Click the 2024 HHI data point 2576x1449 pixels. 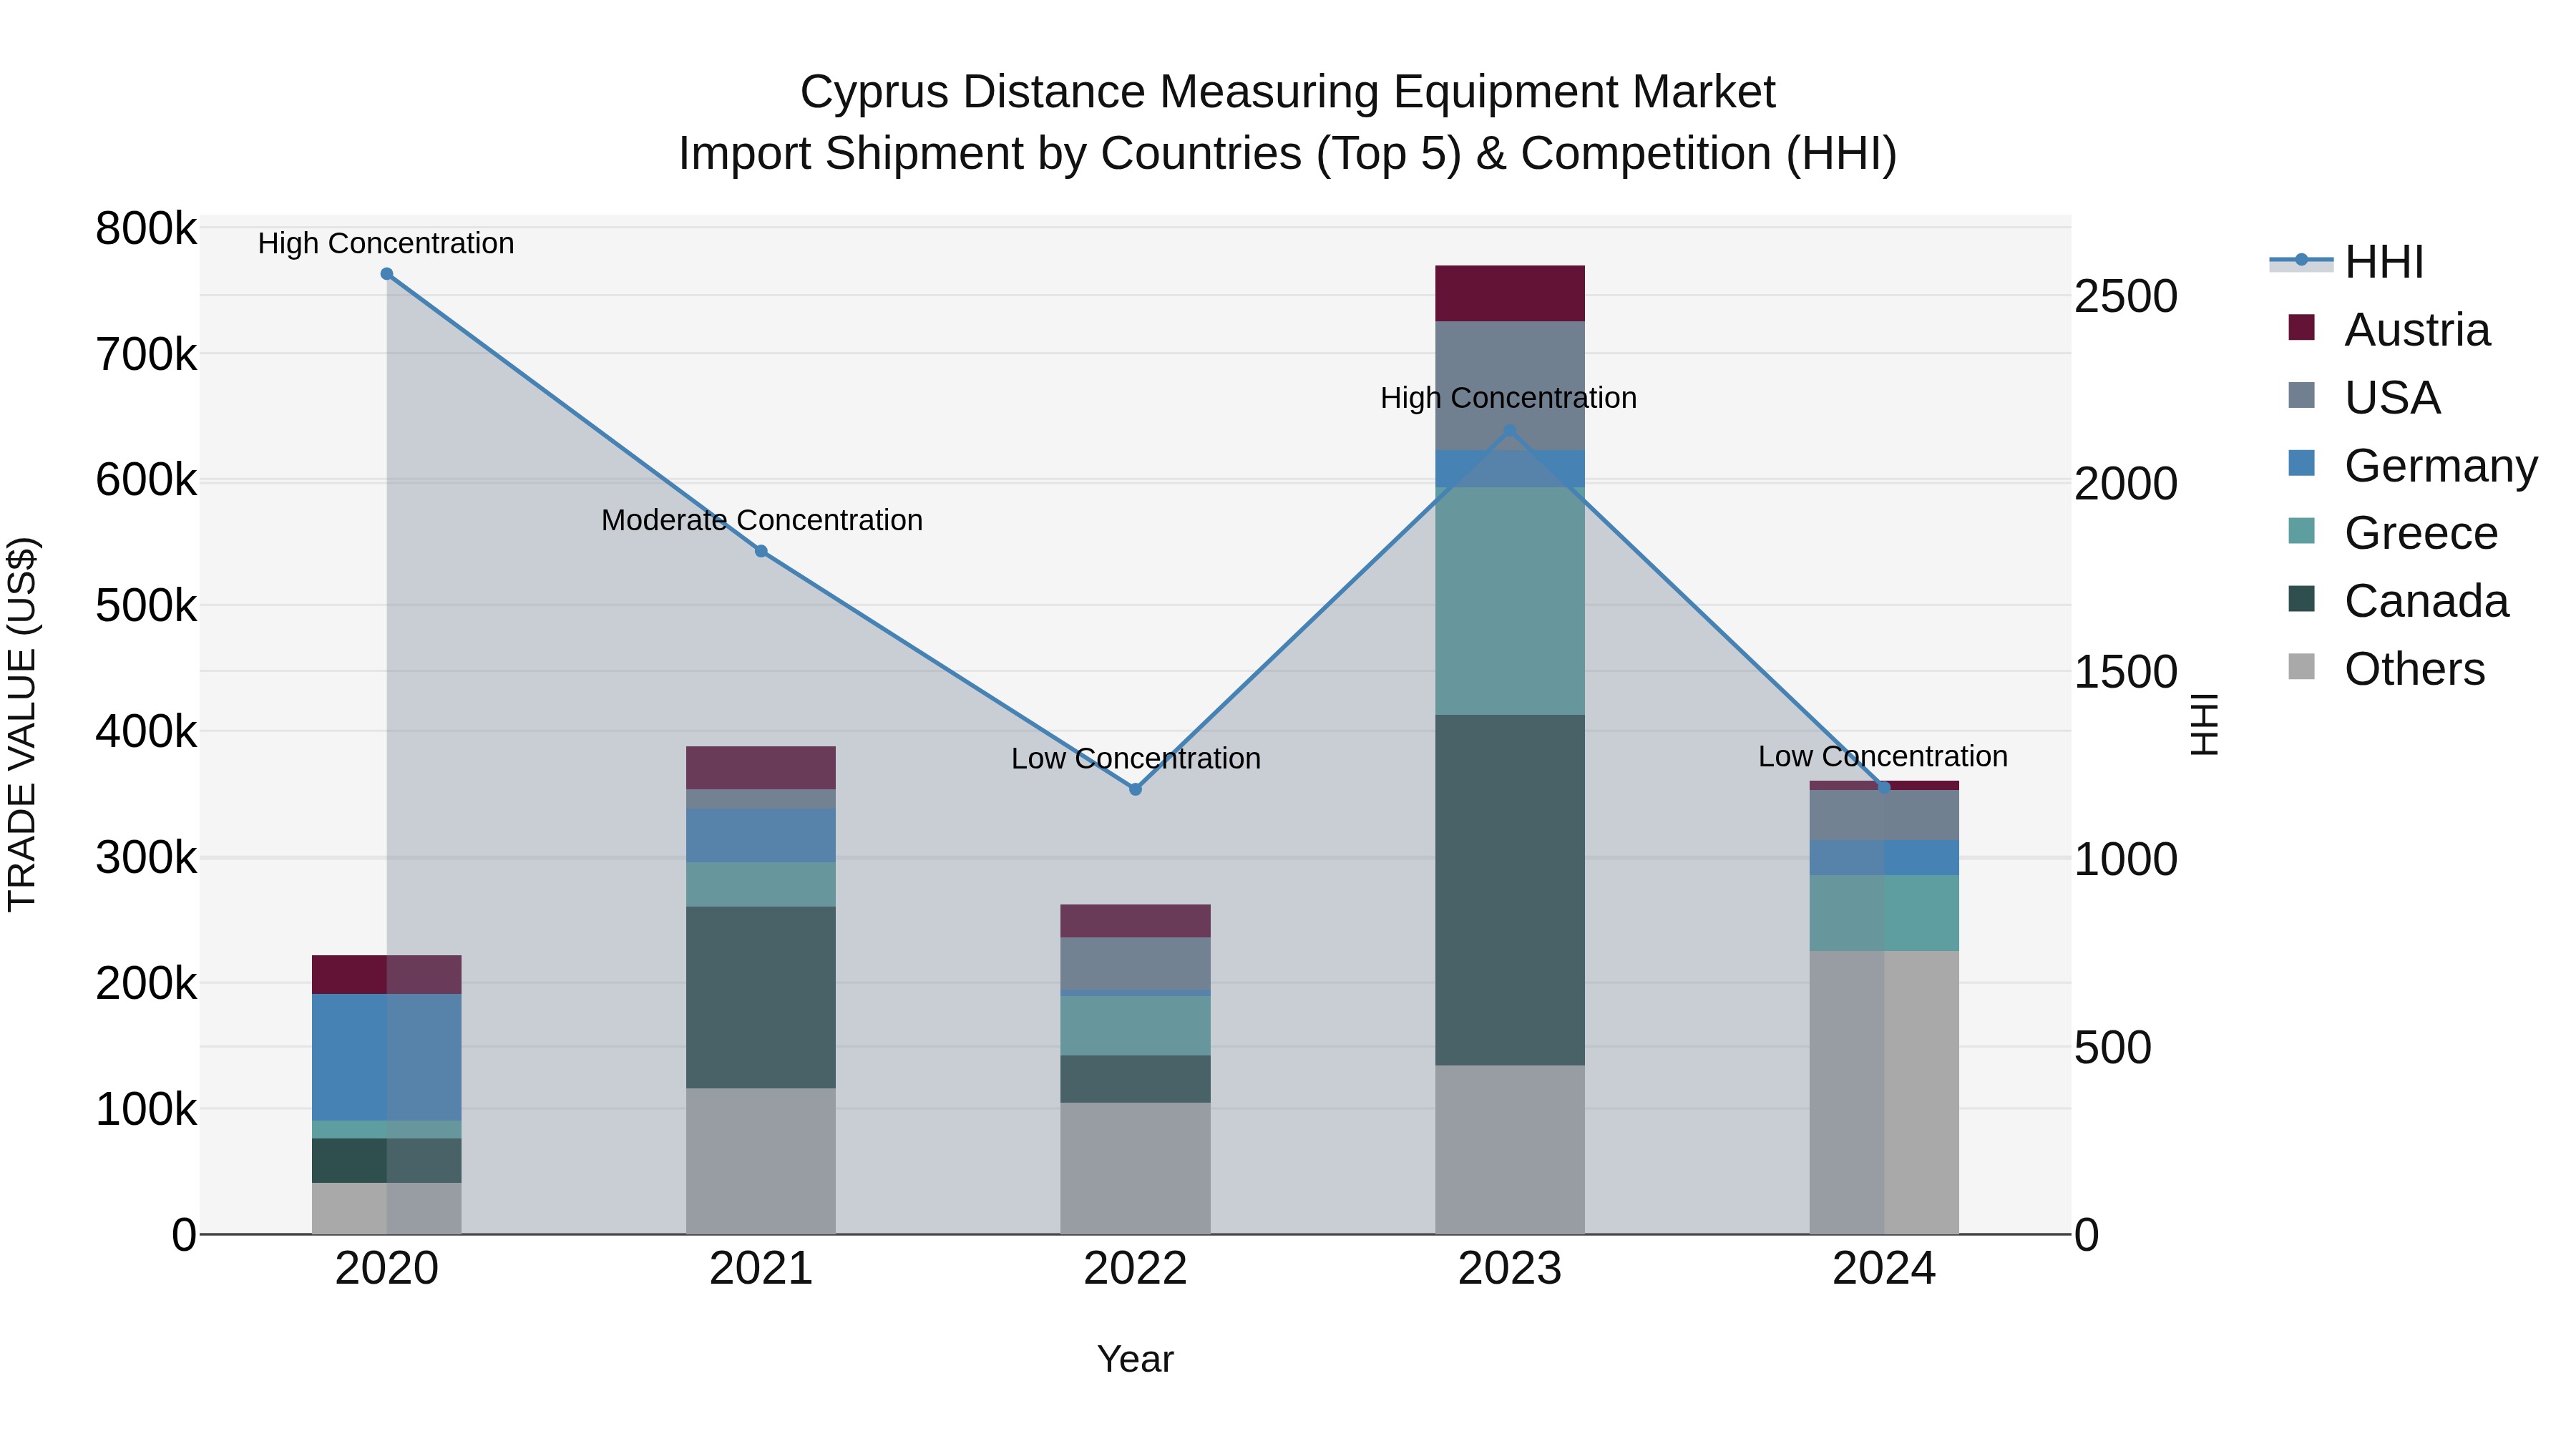[x=1884, y=787]
